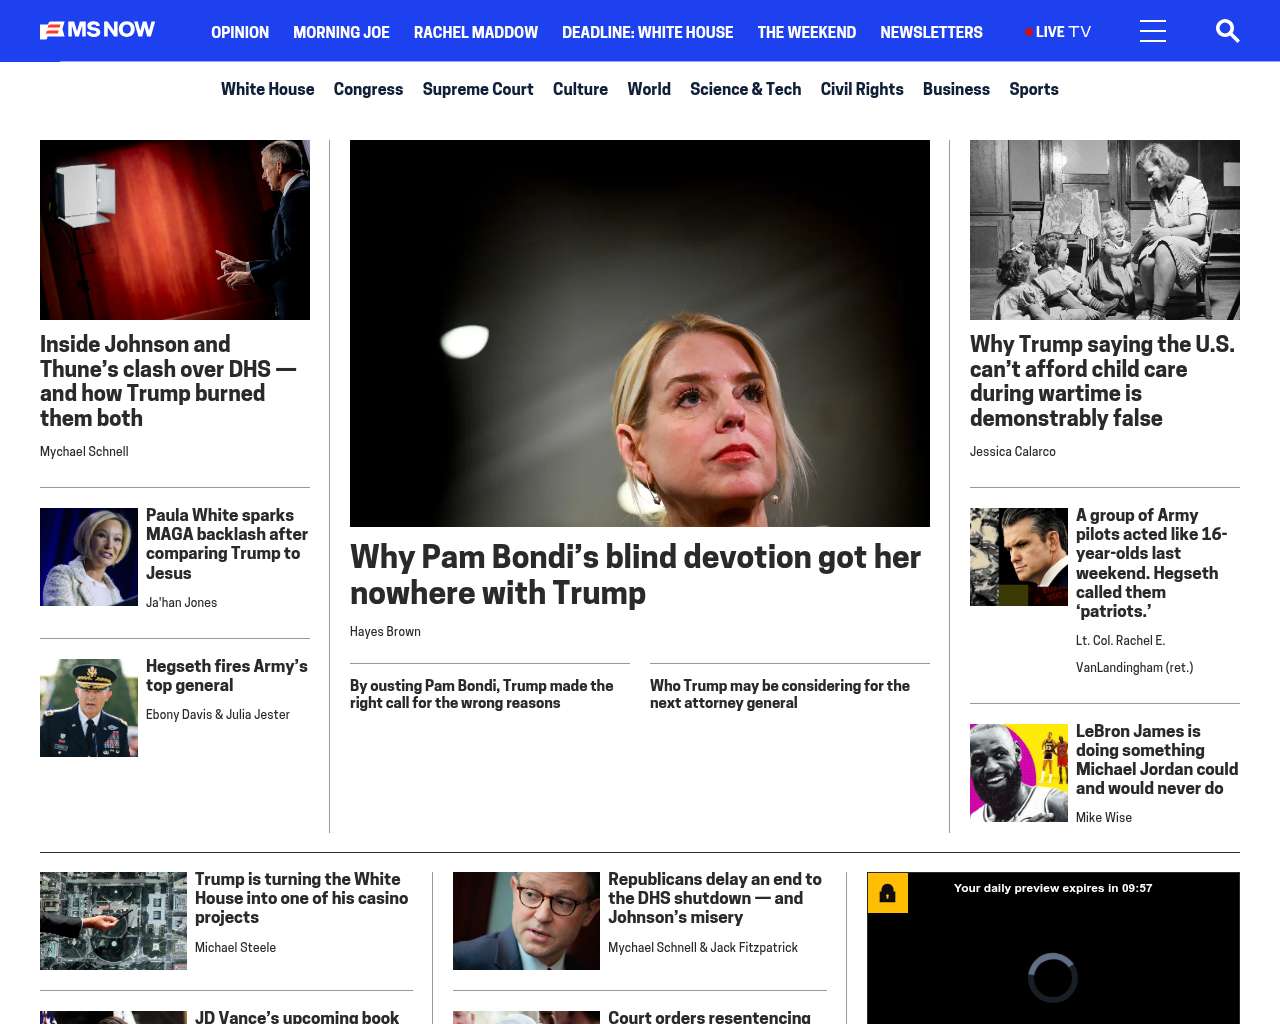Go to Morning Joe section
The height and width of the screenshot is (1024, 1280).
341,32
